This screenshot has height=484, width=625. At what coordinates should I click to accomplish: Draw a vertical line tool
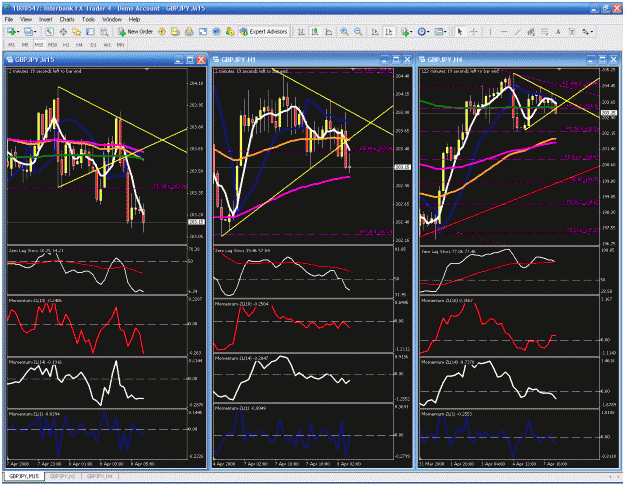490,31
